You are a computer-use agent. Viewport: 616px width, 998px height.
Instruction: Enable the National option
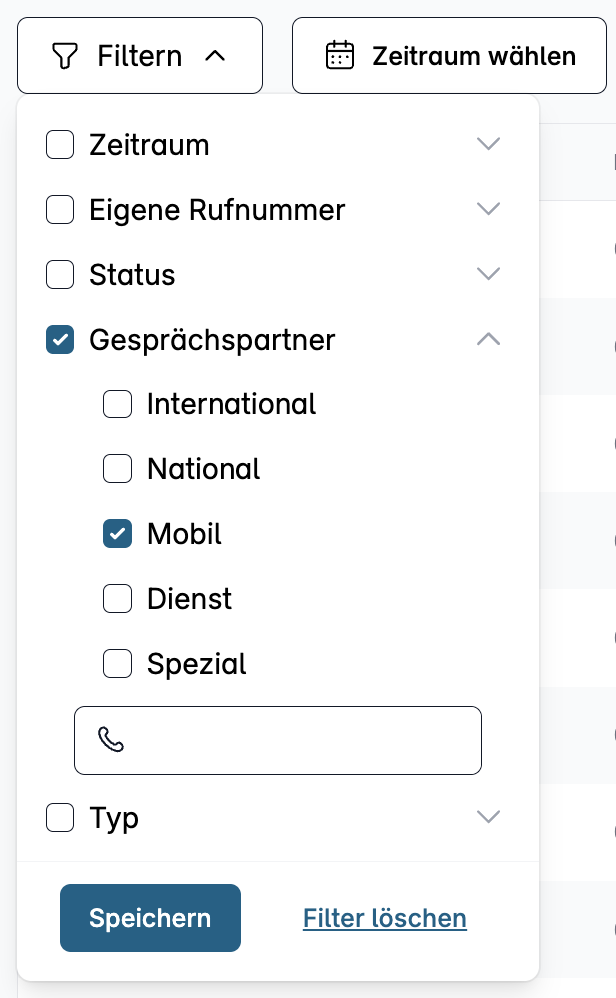pyautogui.click(x=118, y=469)
